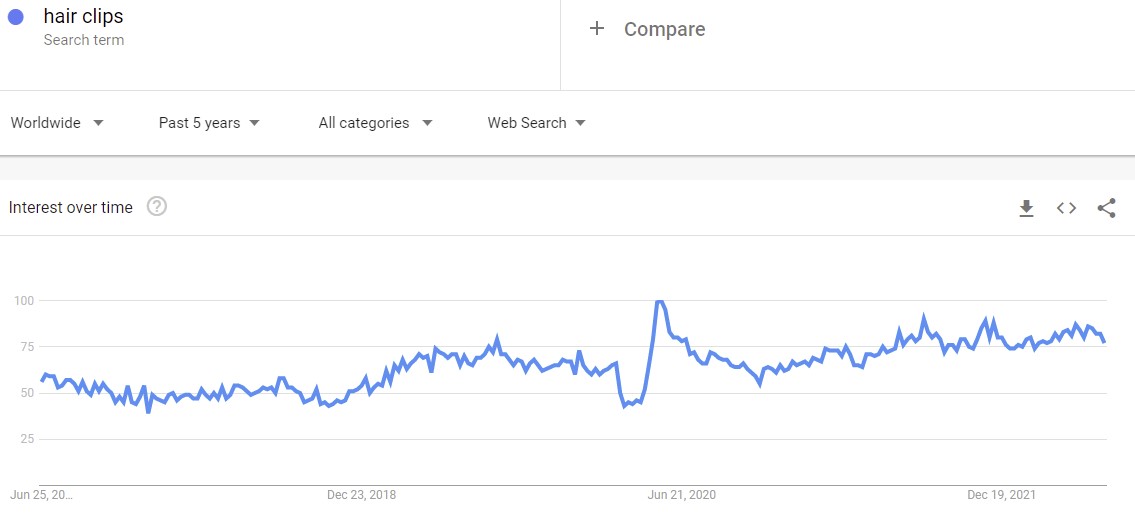Click the Compare text label
Viewport: 1135px width, 526px height.
coord(664,29)
